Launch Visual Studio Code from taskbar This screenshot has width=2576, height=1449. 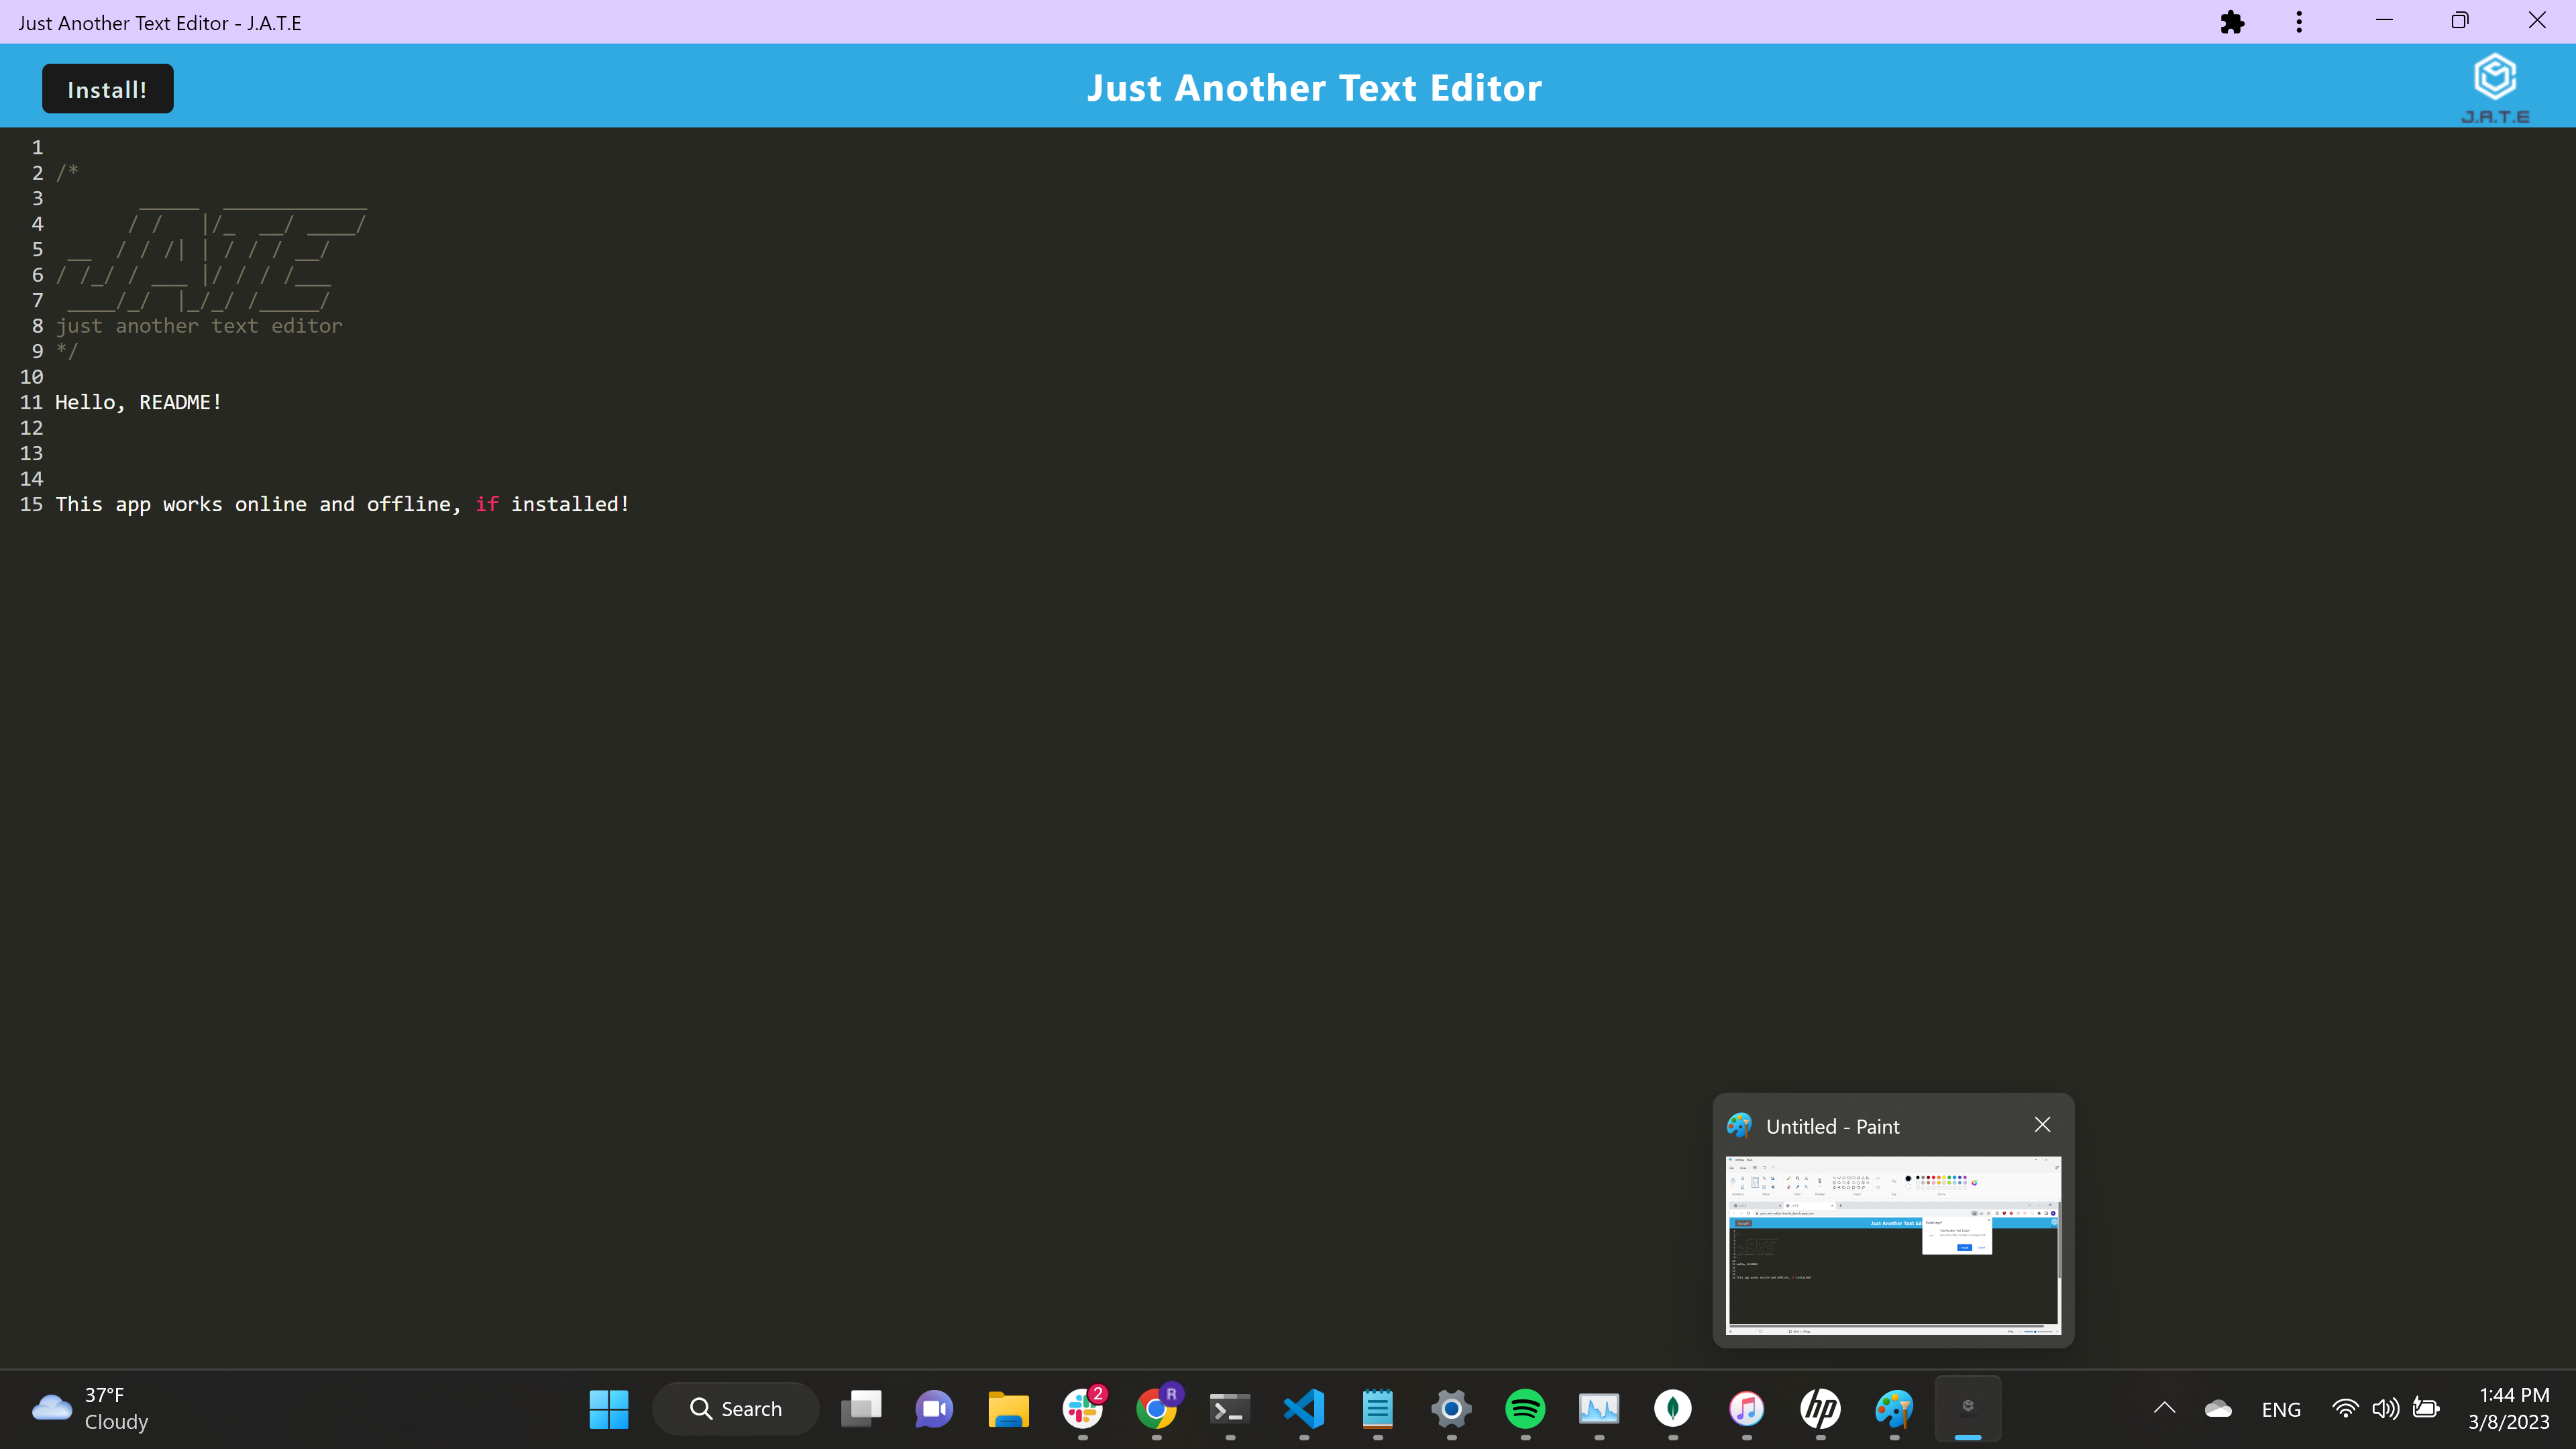[x=1303, y=1408]
